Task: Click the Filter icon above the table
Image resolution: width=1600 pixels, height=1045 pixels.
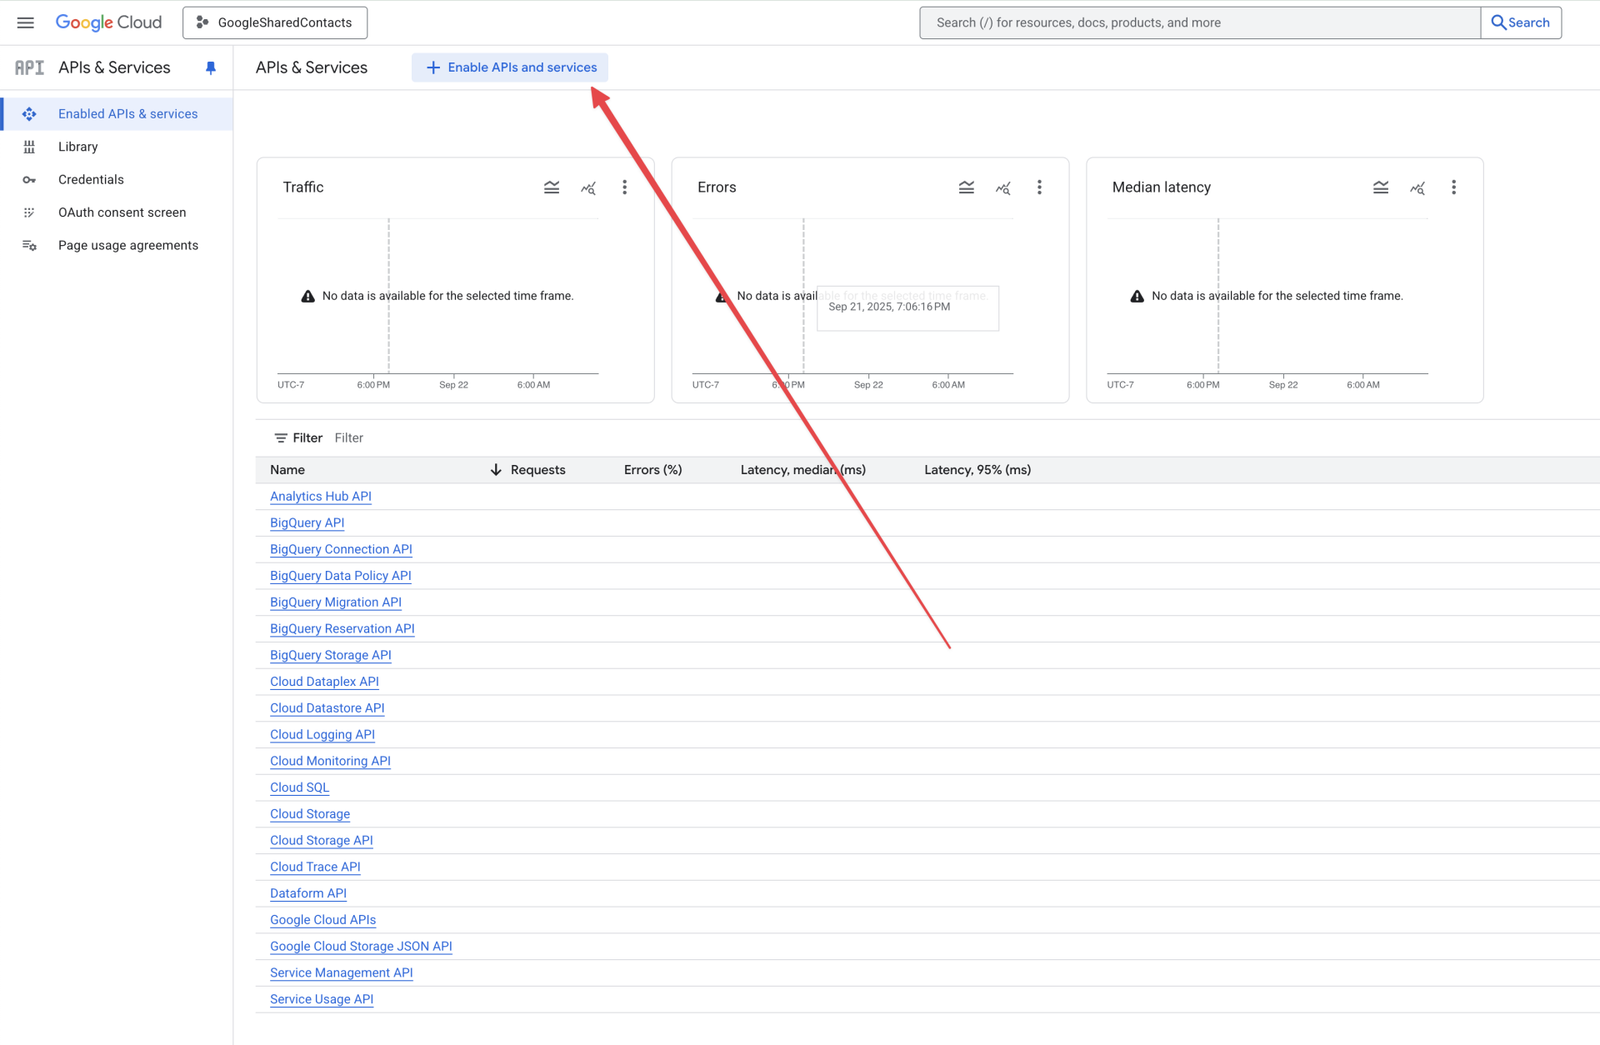Action: (x=281, y=438)
